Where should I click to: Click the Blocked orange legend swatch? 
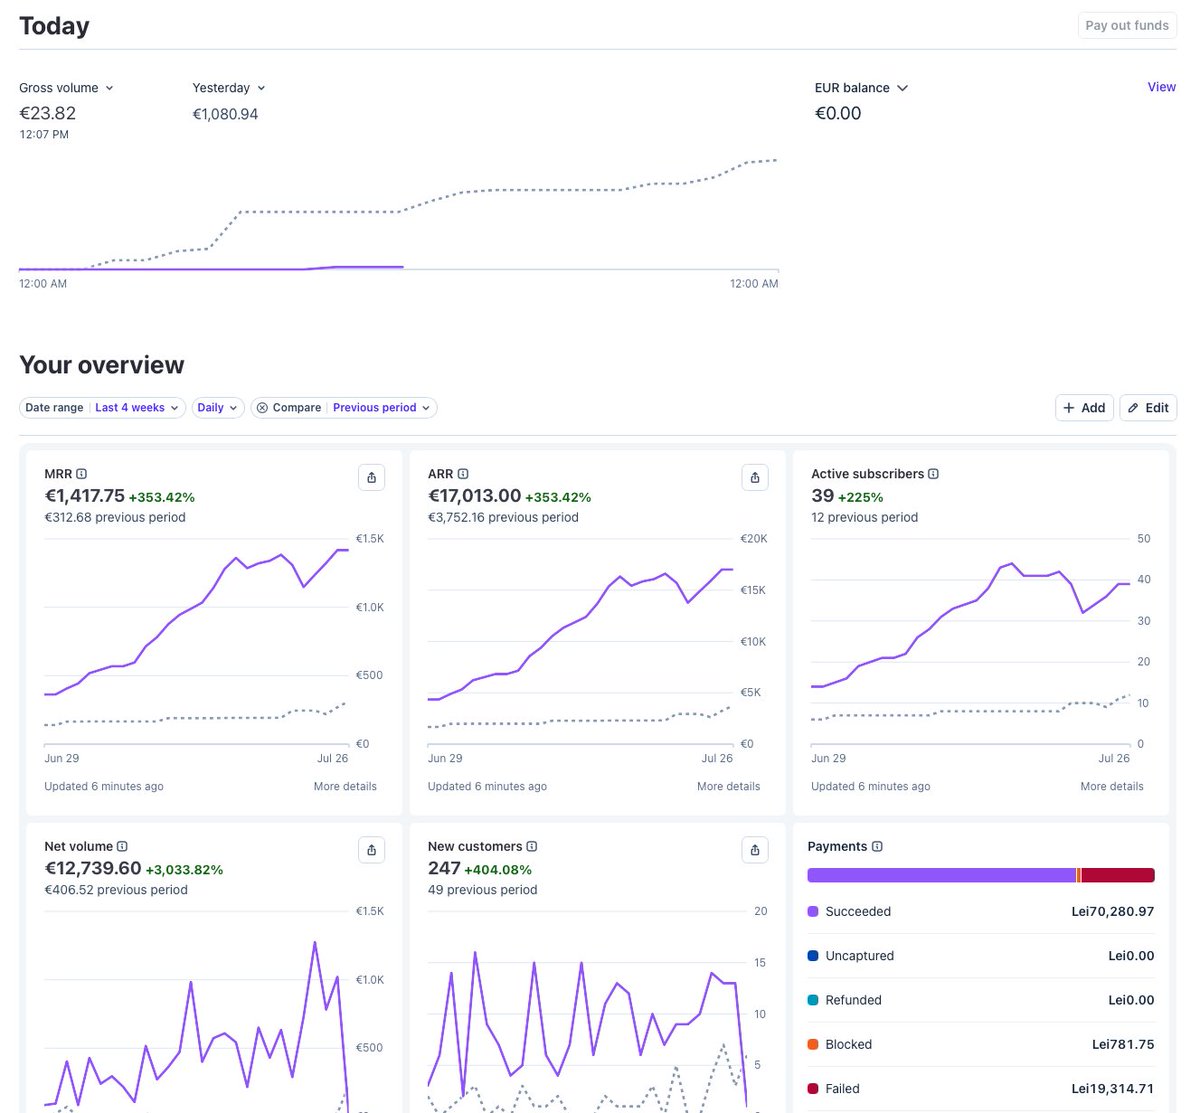813,1044
